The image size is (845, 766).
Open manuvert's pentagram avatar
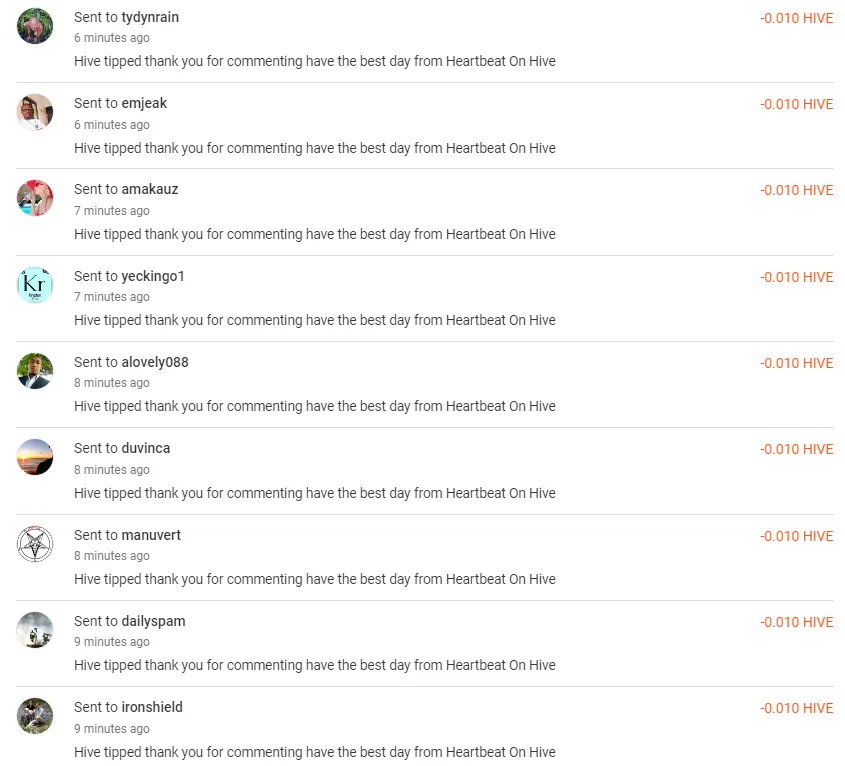click(35, 544)
